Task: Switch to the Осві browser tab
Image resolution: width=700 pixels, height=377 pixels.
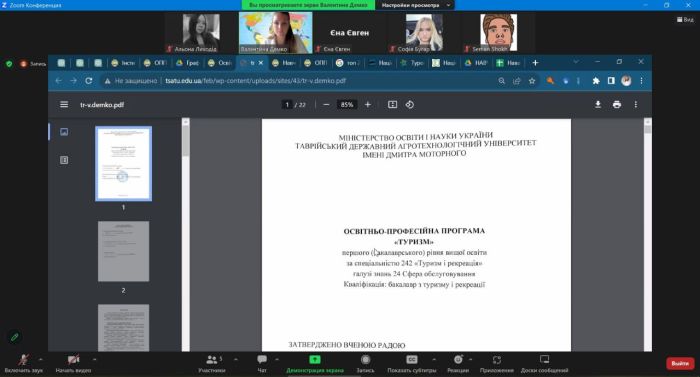Action: [x=220, y=63]
